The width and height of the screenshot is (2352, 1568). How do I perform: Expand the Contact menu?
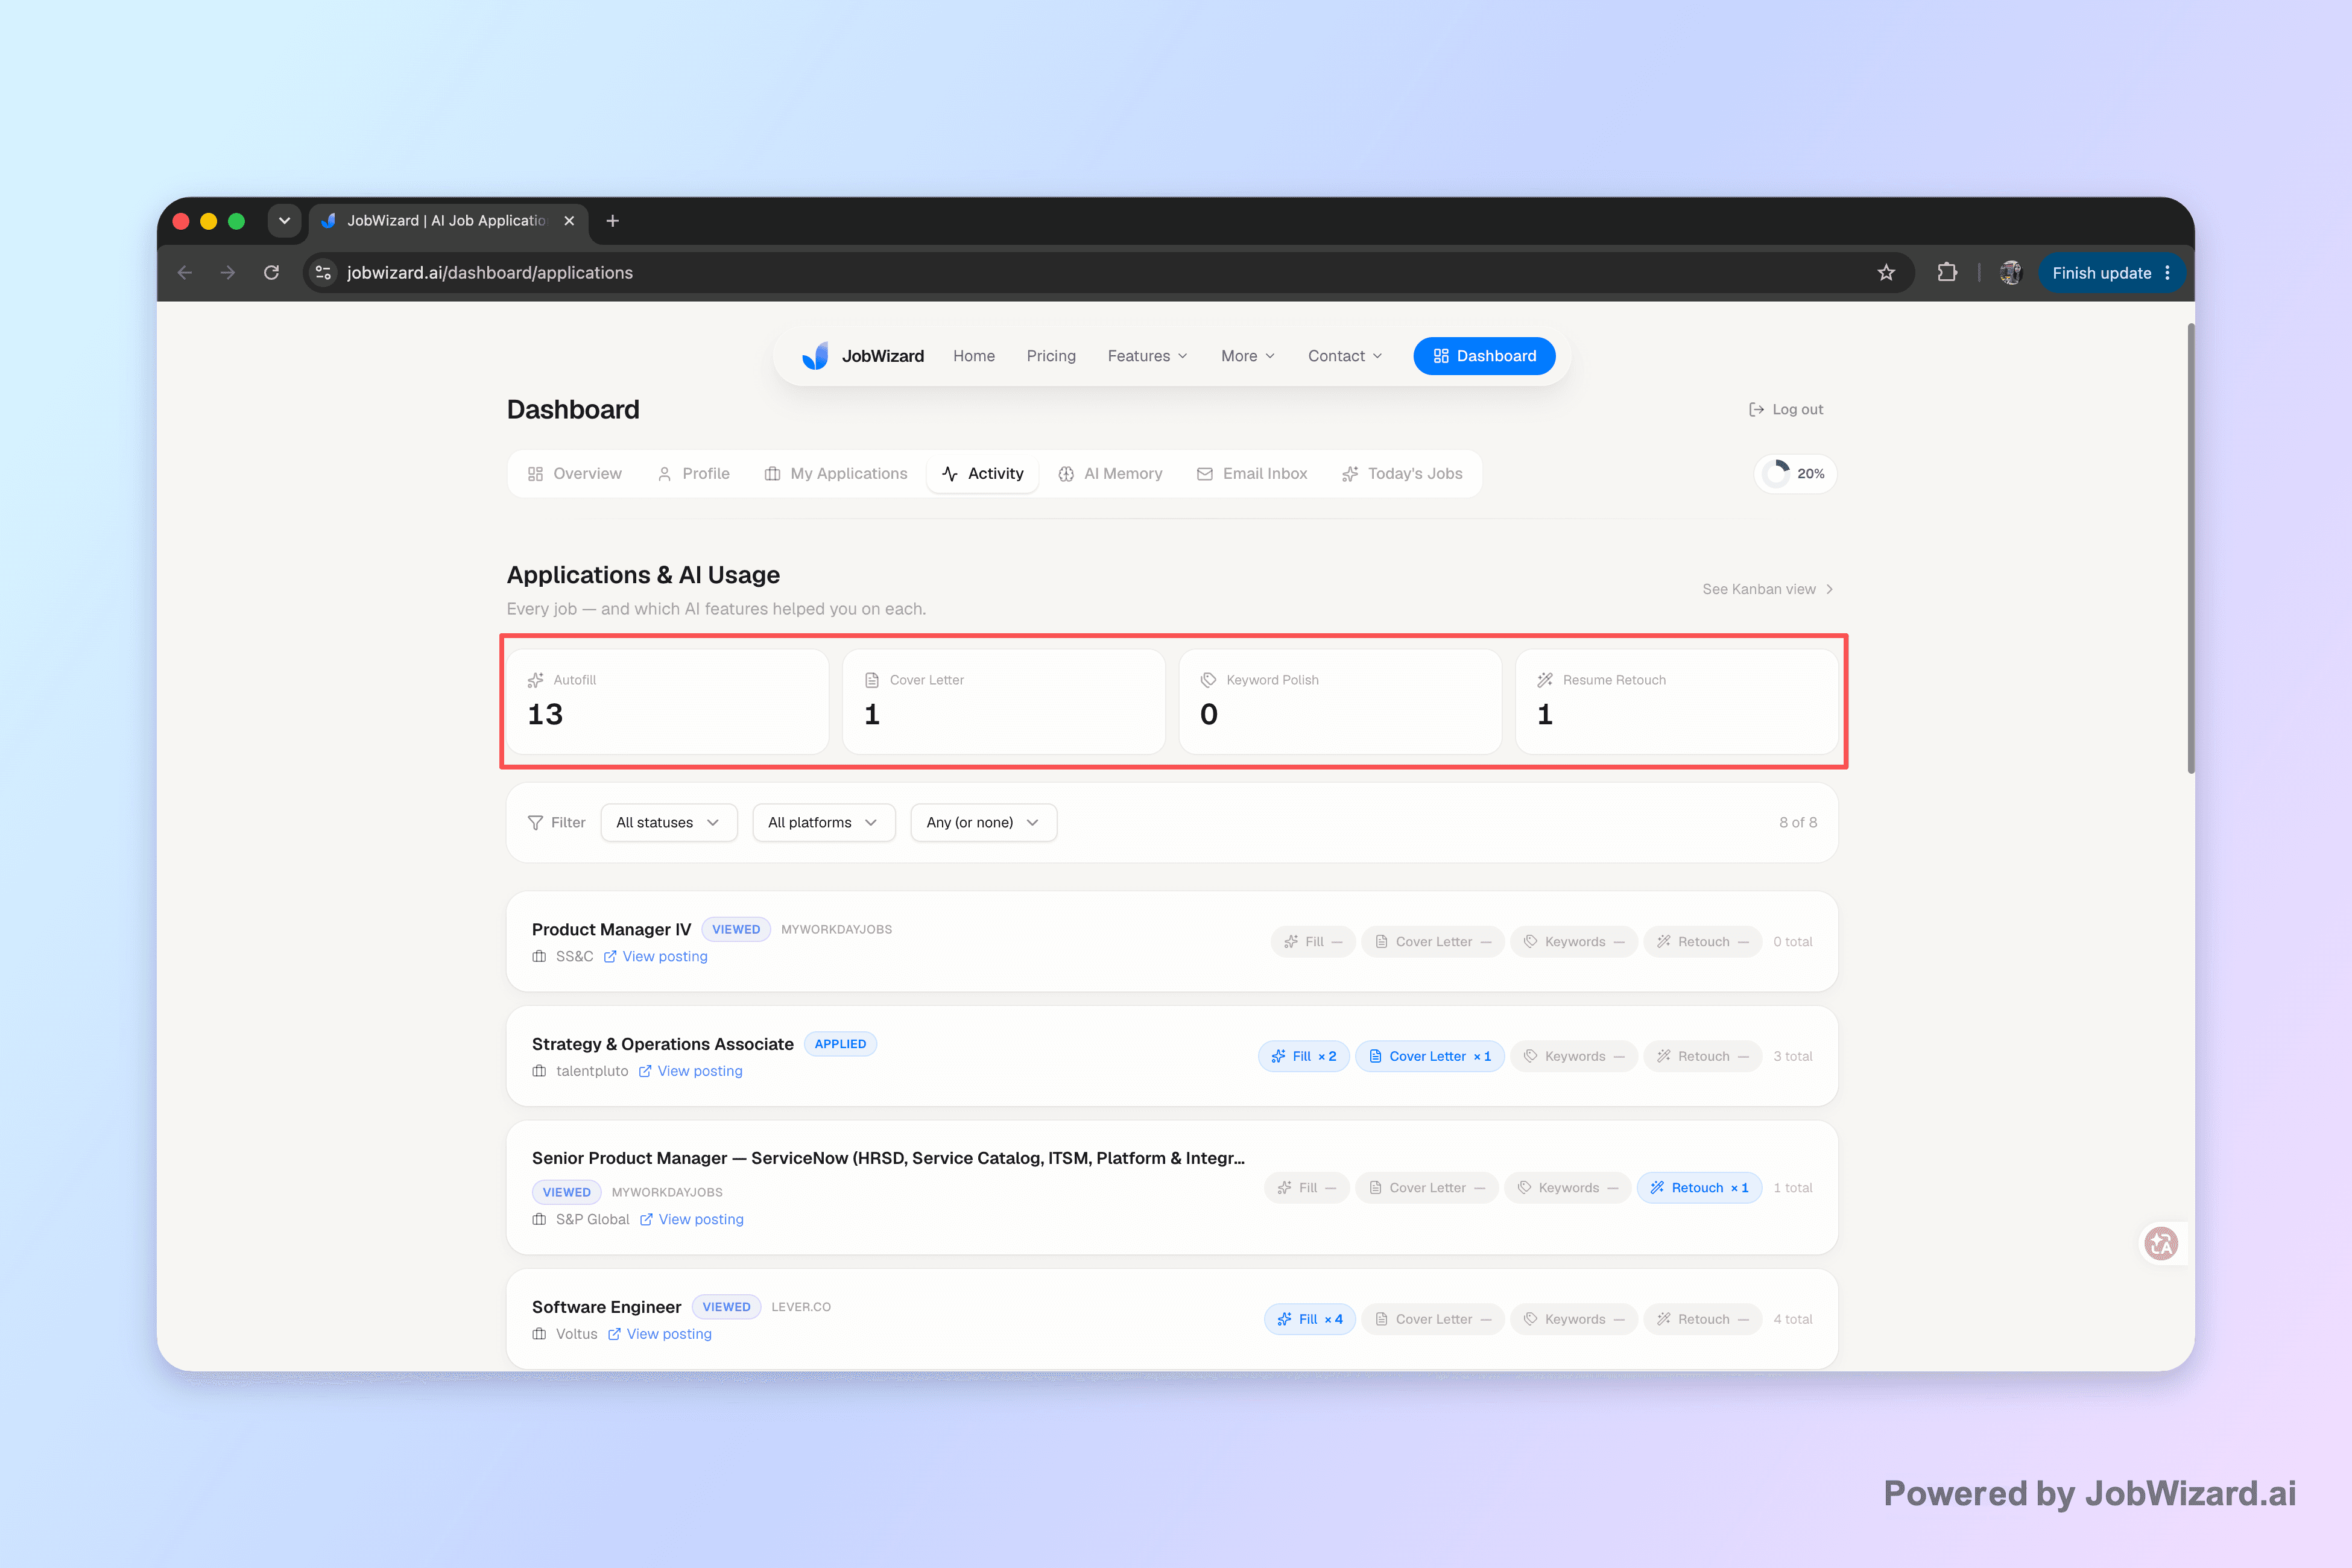click(1345, 356)
